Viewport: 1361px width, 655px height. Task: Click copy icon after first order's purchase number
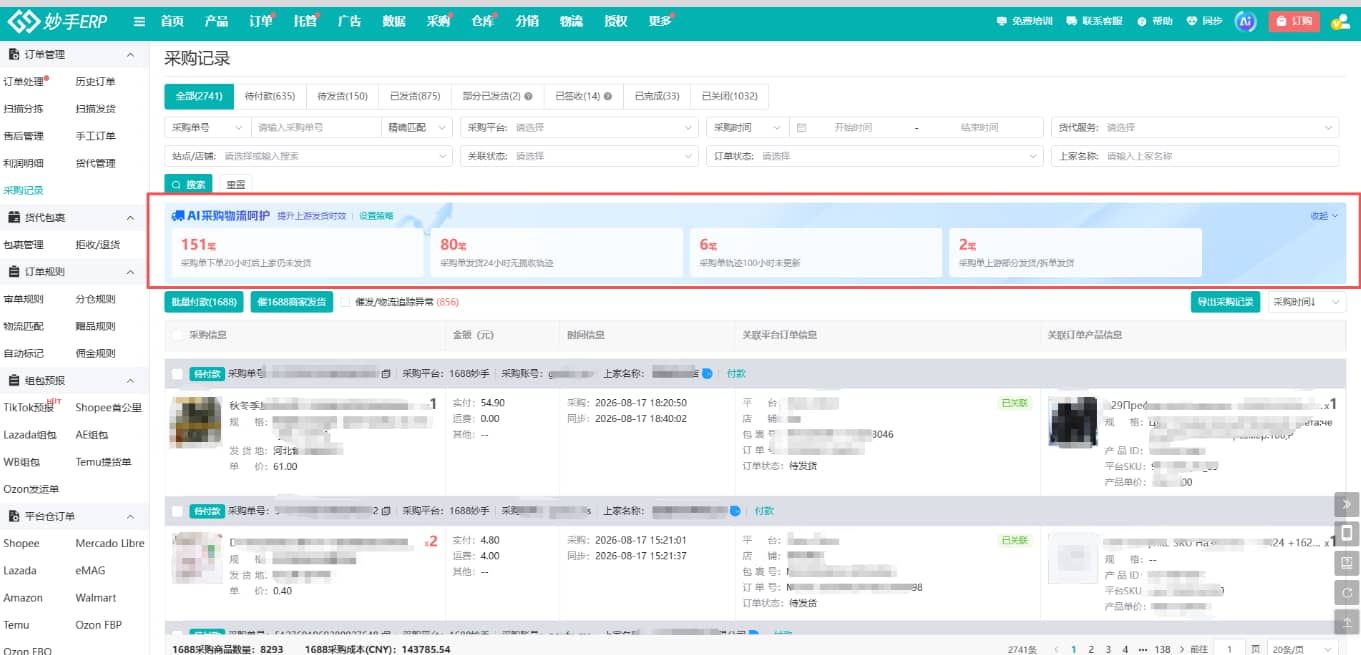click(386, 374)
